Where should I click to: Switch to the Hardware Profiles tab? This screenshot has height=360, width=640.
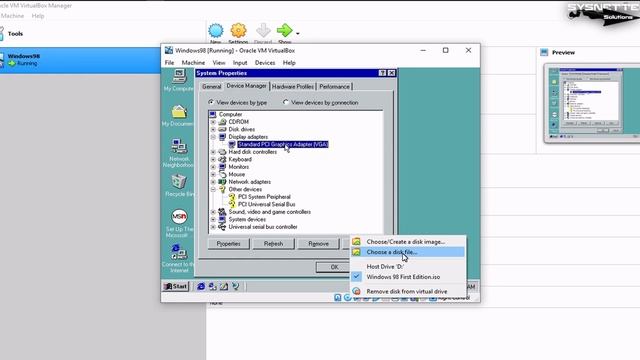point(293,87)
